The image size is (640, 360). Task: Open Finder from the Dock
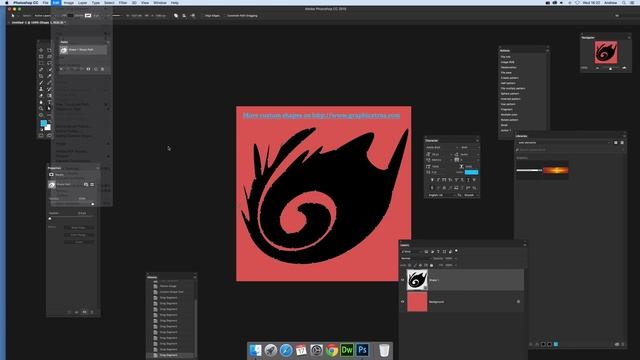click(x=256, y=350)
